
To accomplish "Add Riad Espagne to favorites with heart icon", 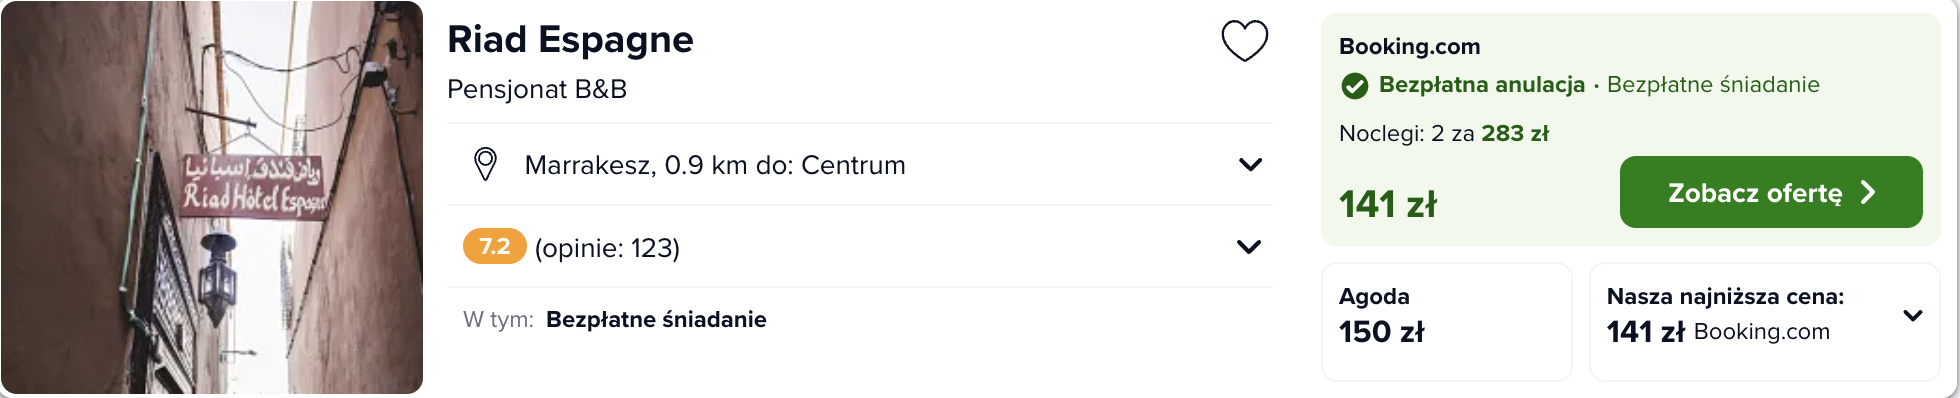I will [x=1245, y=41].
